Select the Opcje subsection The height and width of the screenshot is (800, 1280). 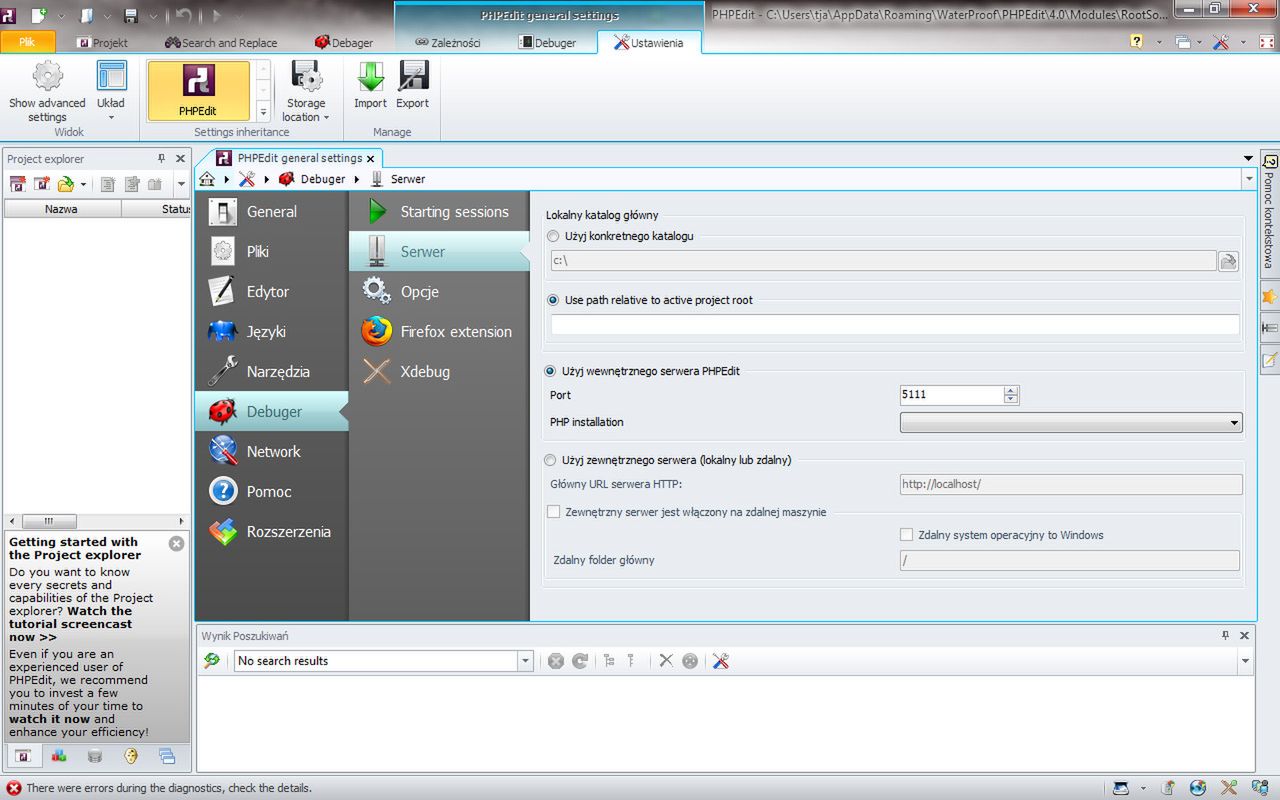click(x=439, y=292)
